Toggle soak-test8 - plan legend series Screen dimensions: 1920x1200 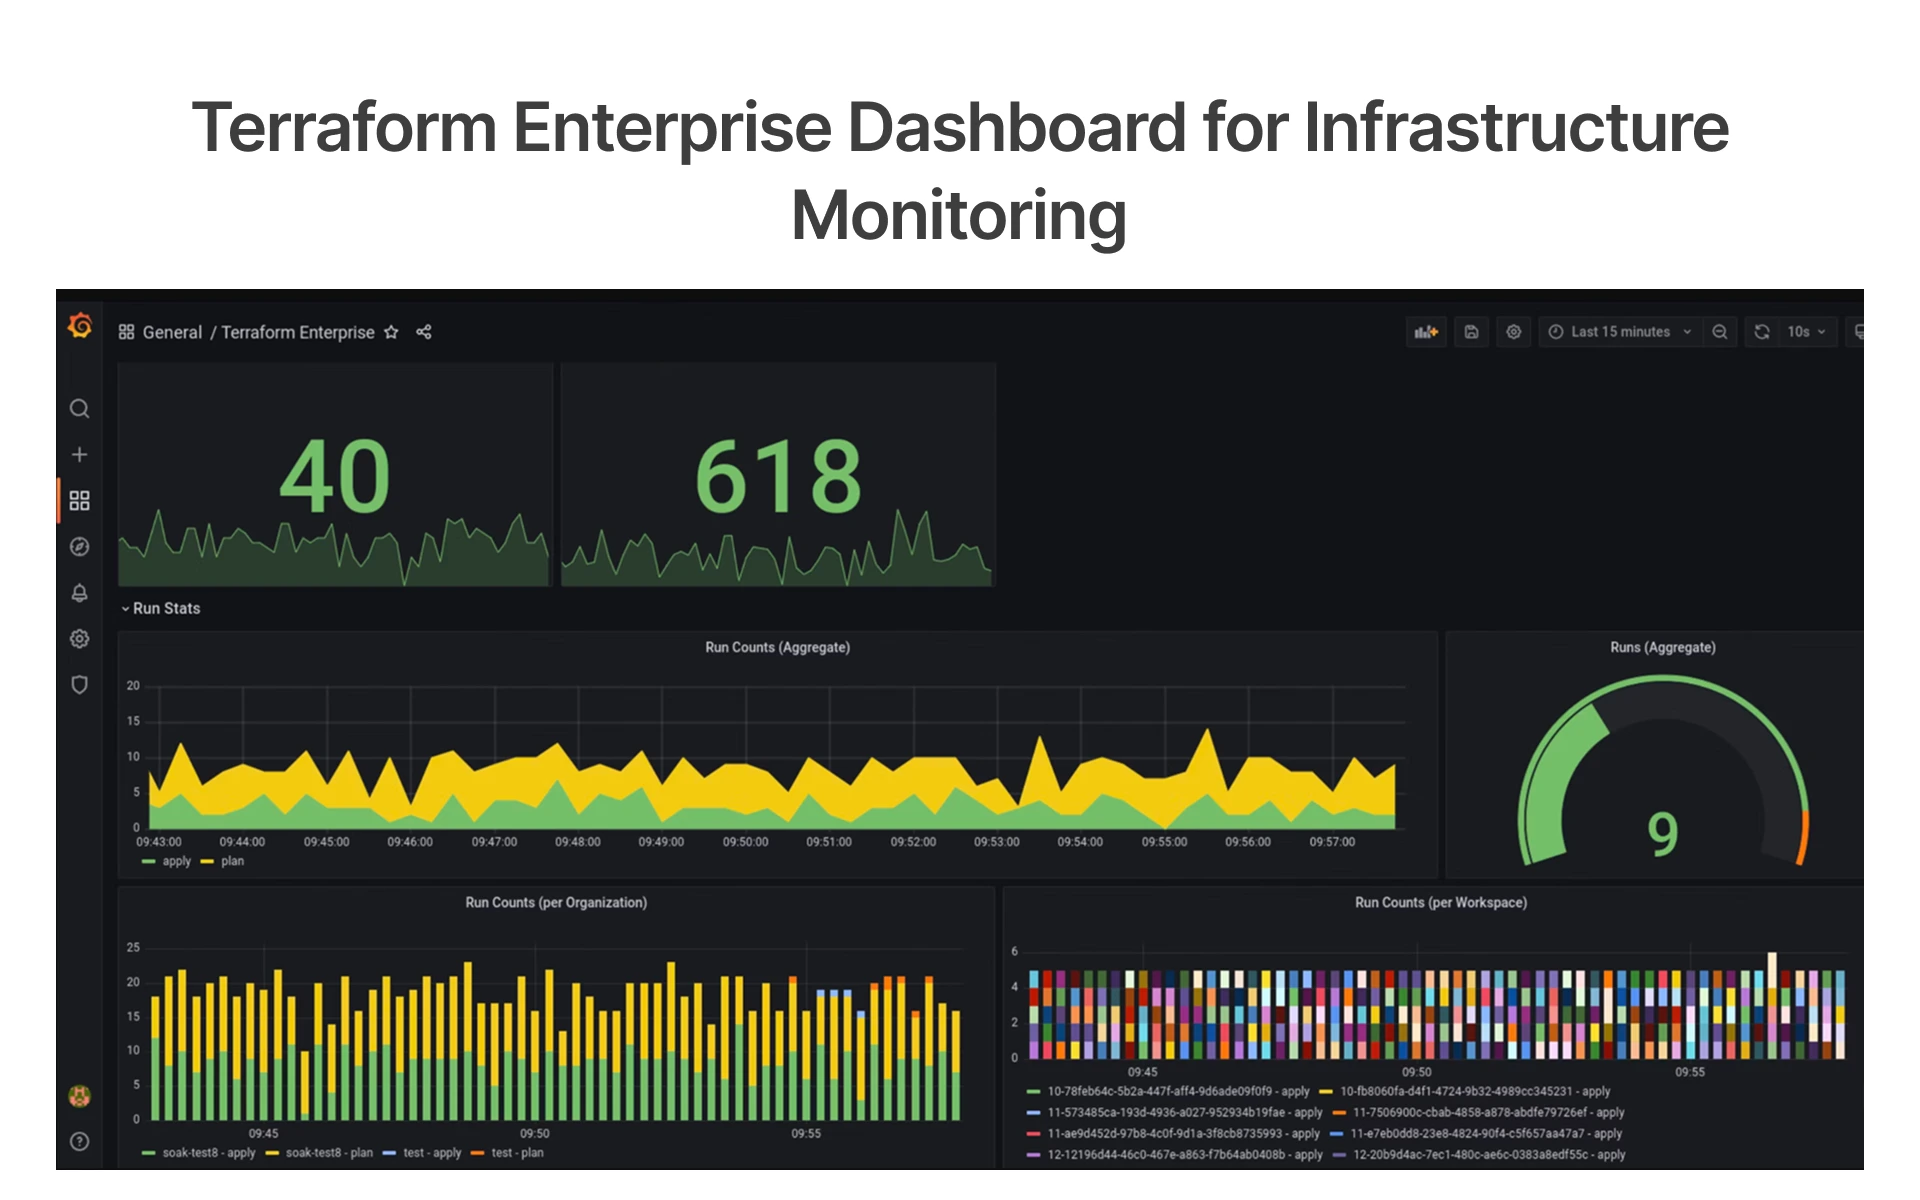(320, 1153)
